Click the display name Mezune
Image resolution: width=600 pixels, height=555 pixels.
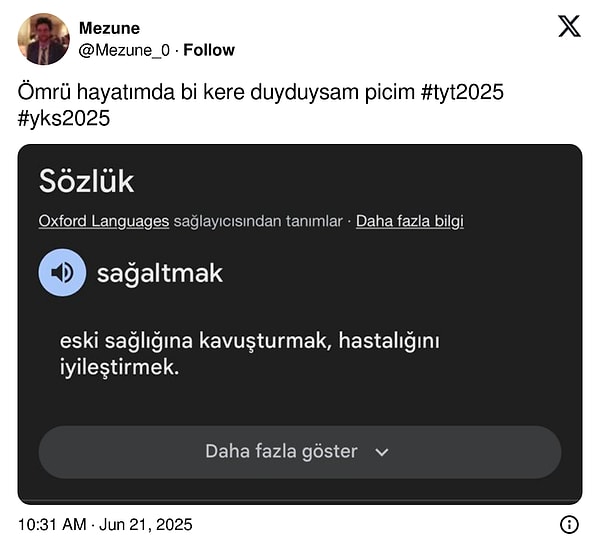(109, 28)
